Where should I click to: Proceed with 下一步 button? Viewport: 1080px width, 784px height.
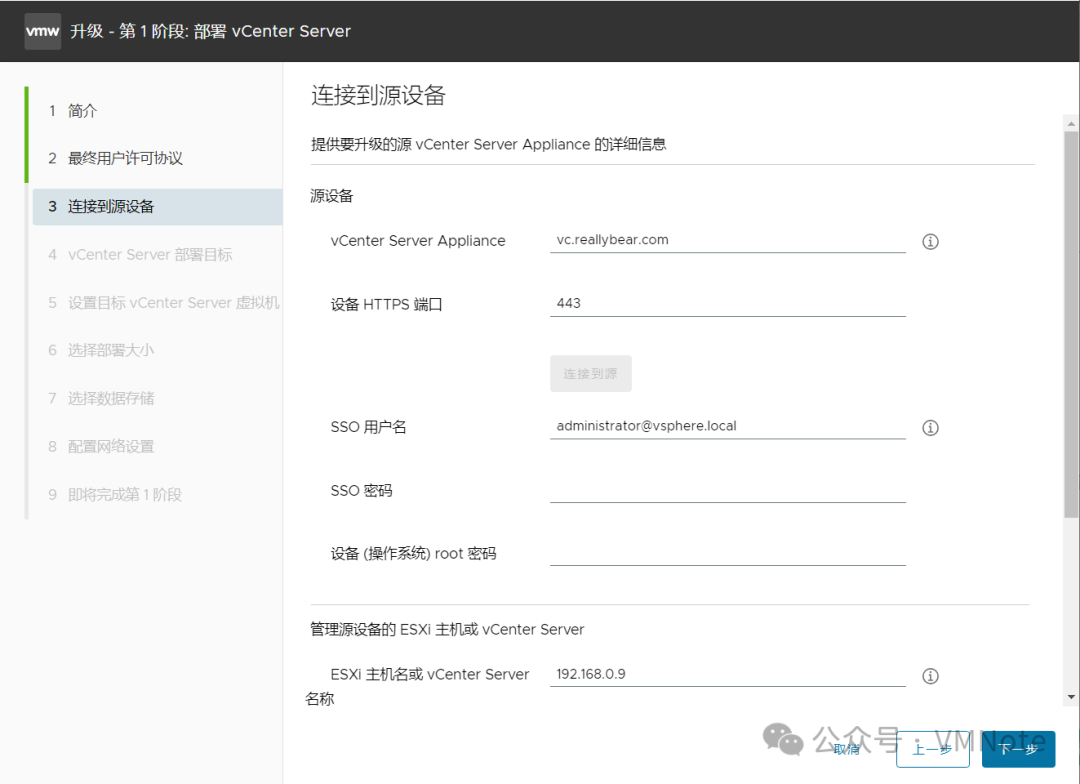pyautogui.click(x=1018, y=749)
